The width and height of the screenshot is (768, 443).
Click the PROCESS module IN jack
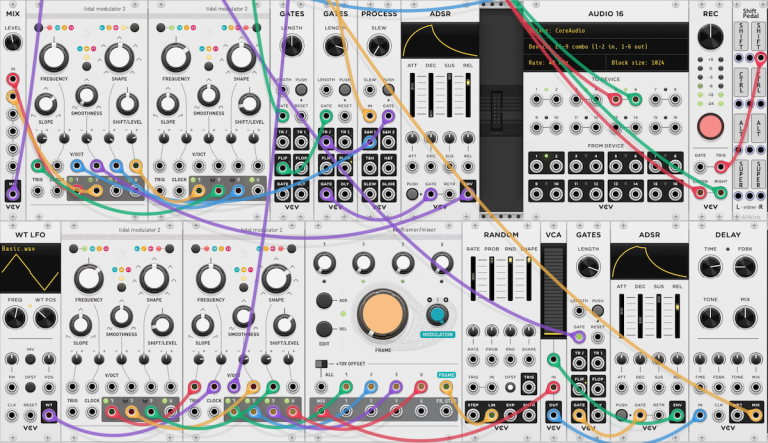[x=370, y=116]
